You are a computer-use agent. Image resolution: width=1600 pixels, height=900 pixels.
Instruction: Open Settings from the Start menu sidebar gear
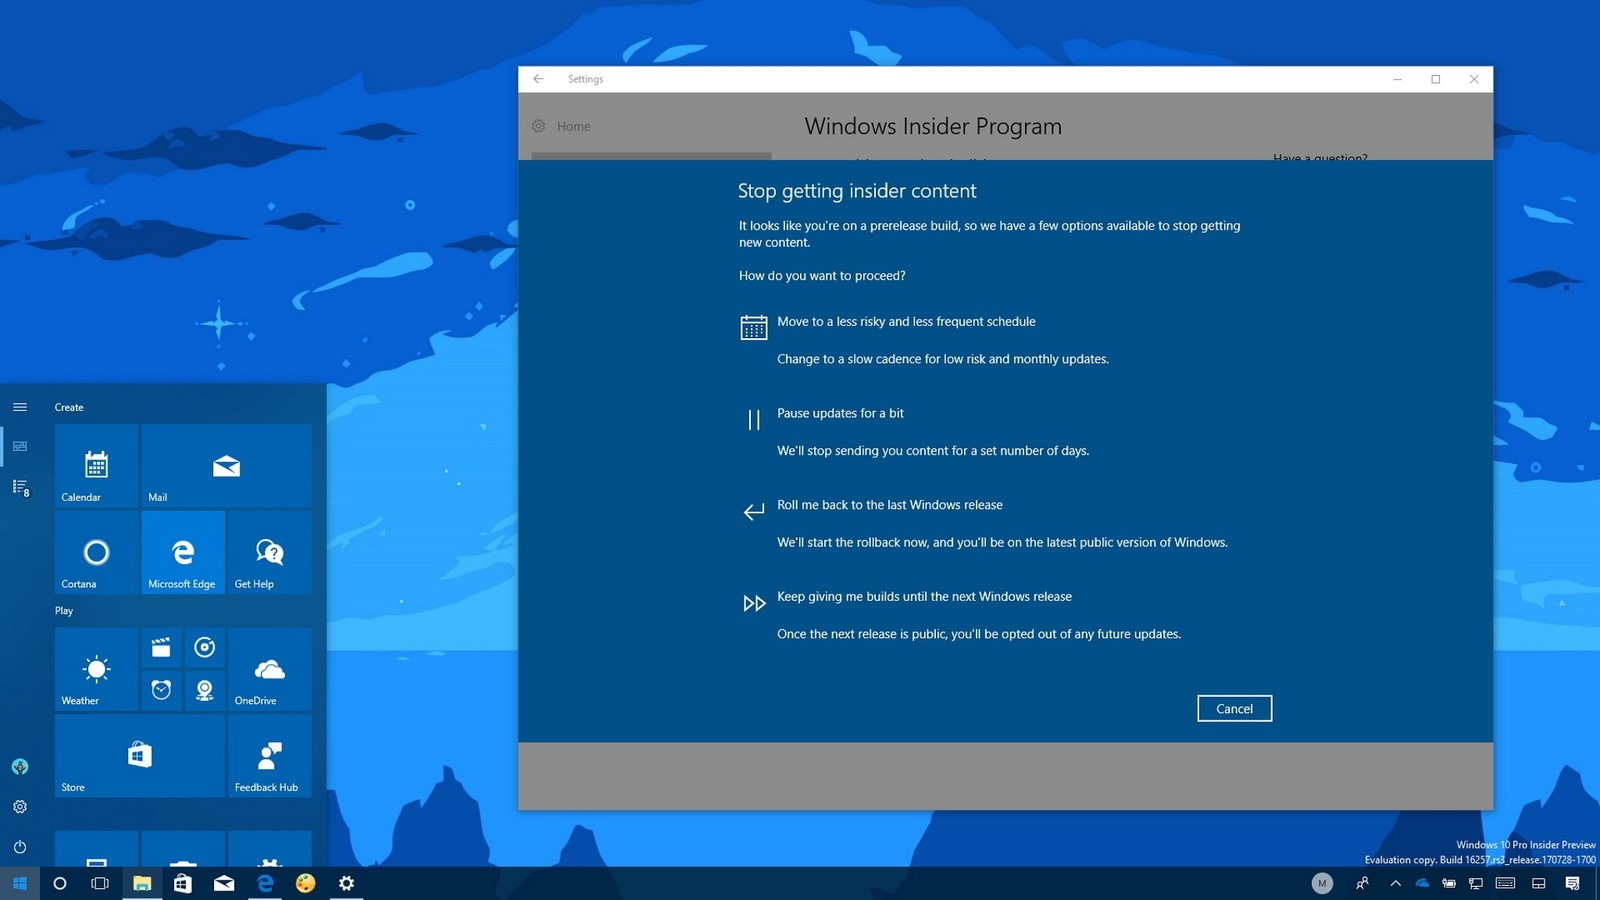(20, 806)
